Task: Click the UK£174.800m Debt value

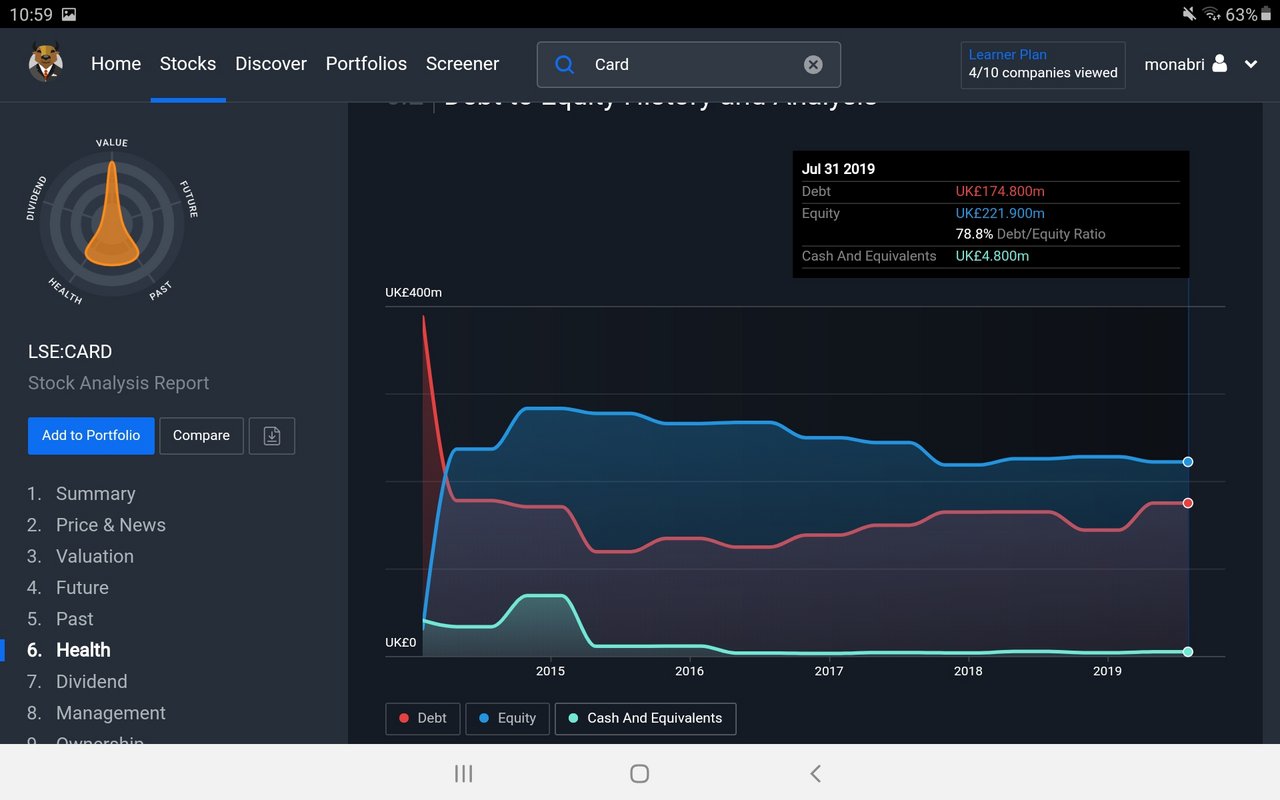Action: 1000,191
